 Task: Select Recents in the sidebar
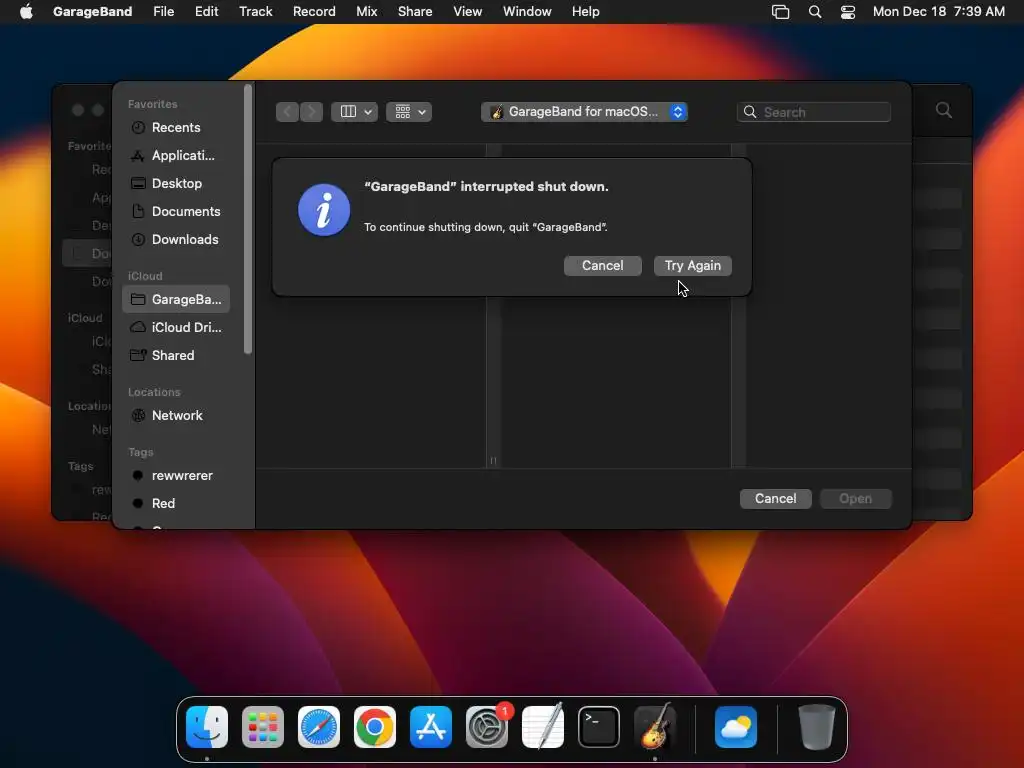[176, 127]
